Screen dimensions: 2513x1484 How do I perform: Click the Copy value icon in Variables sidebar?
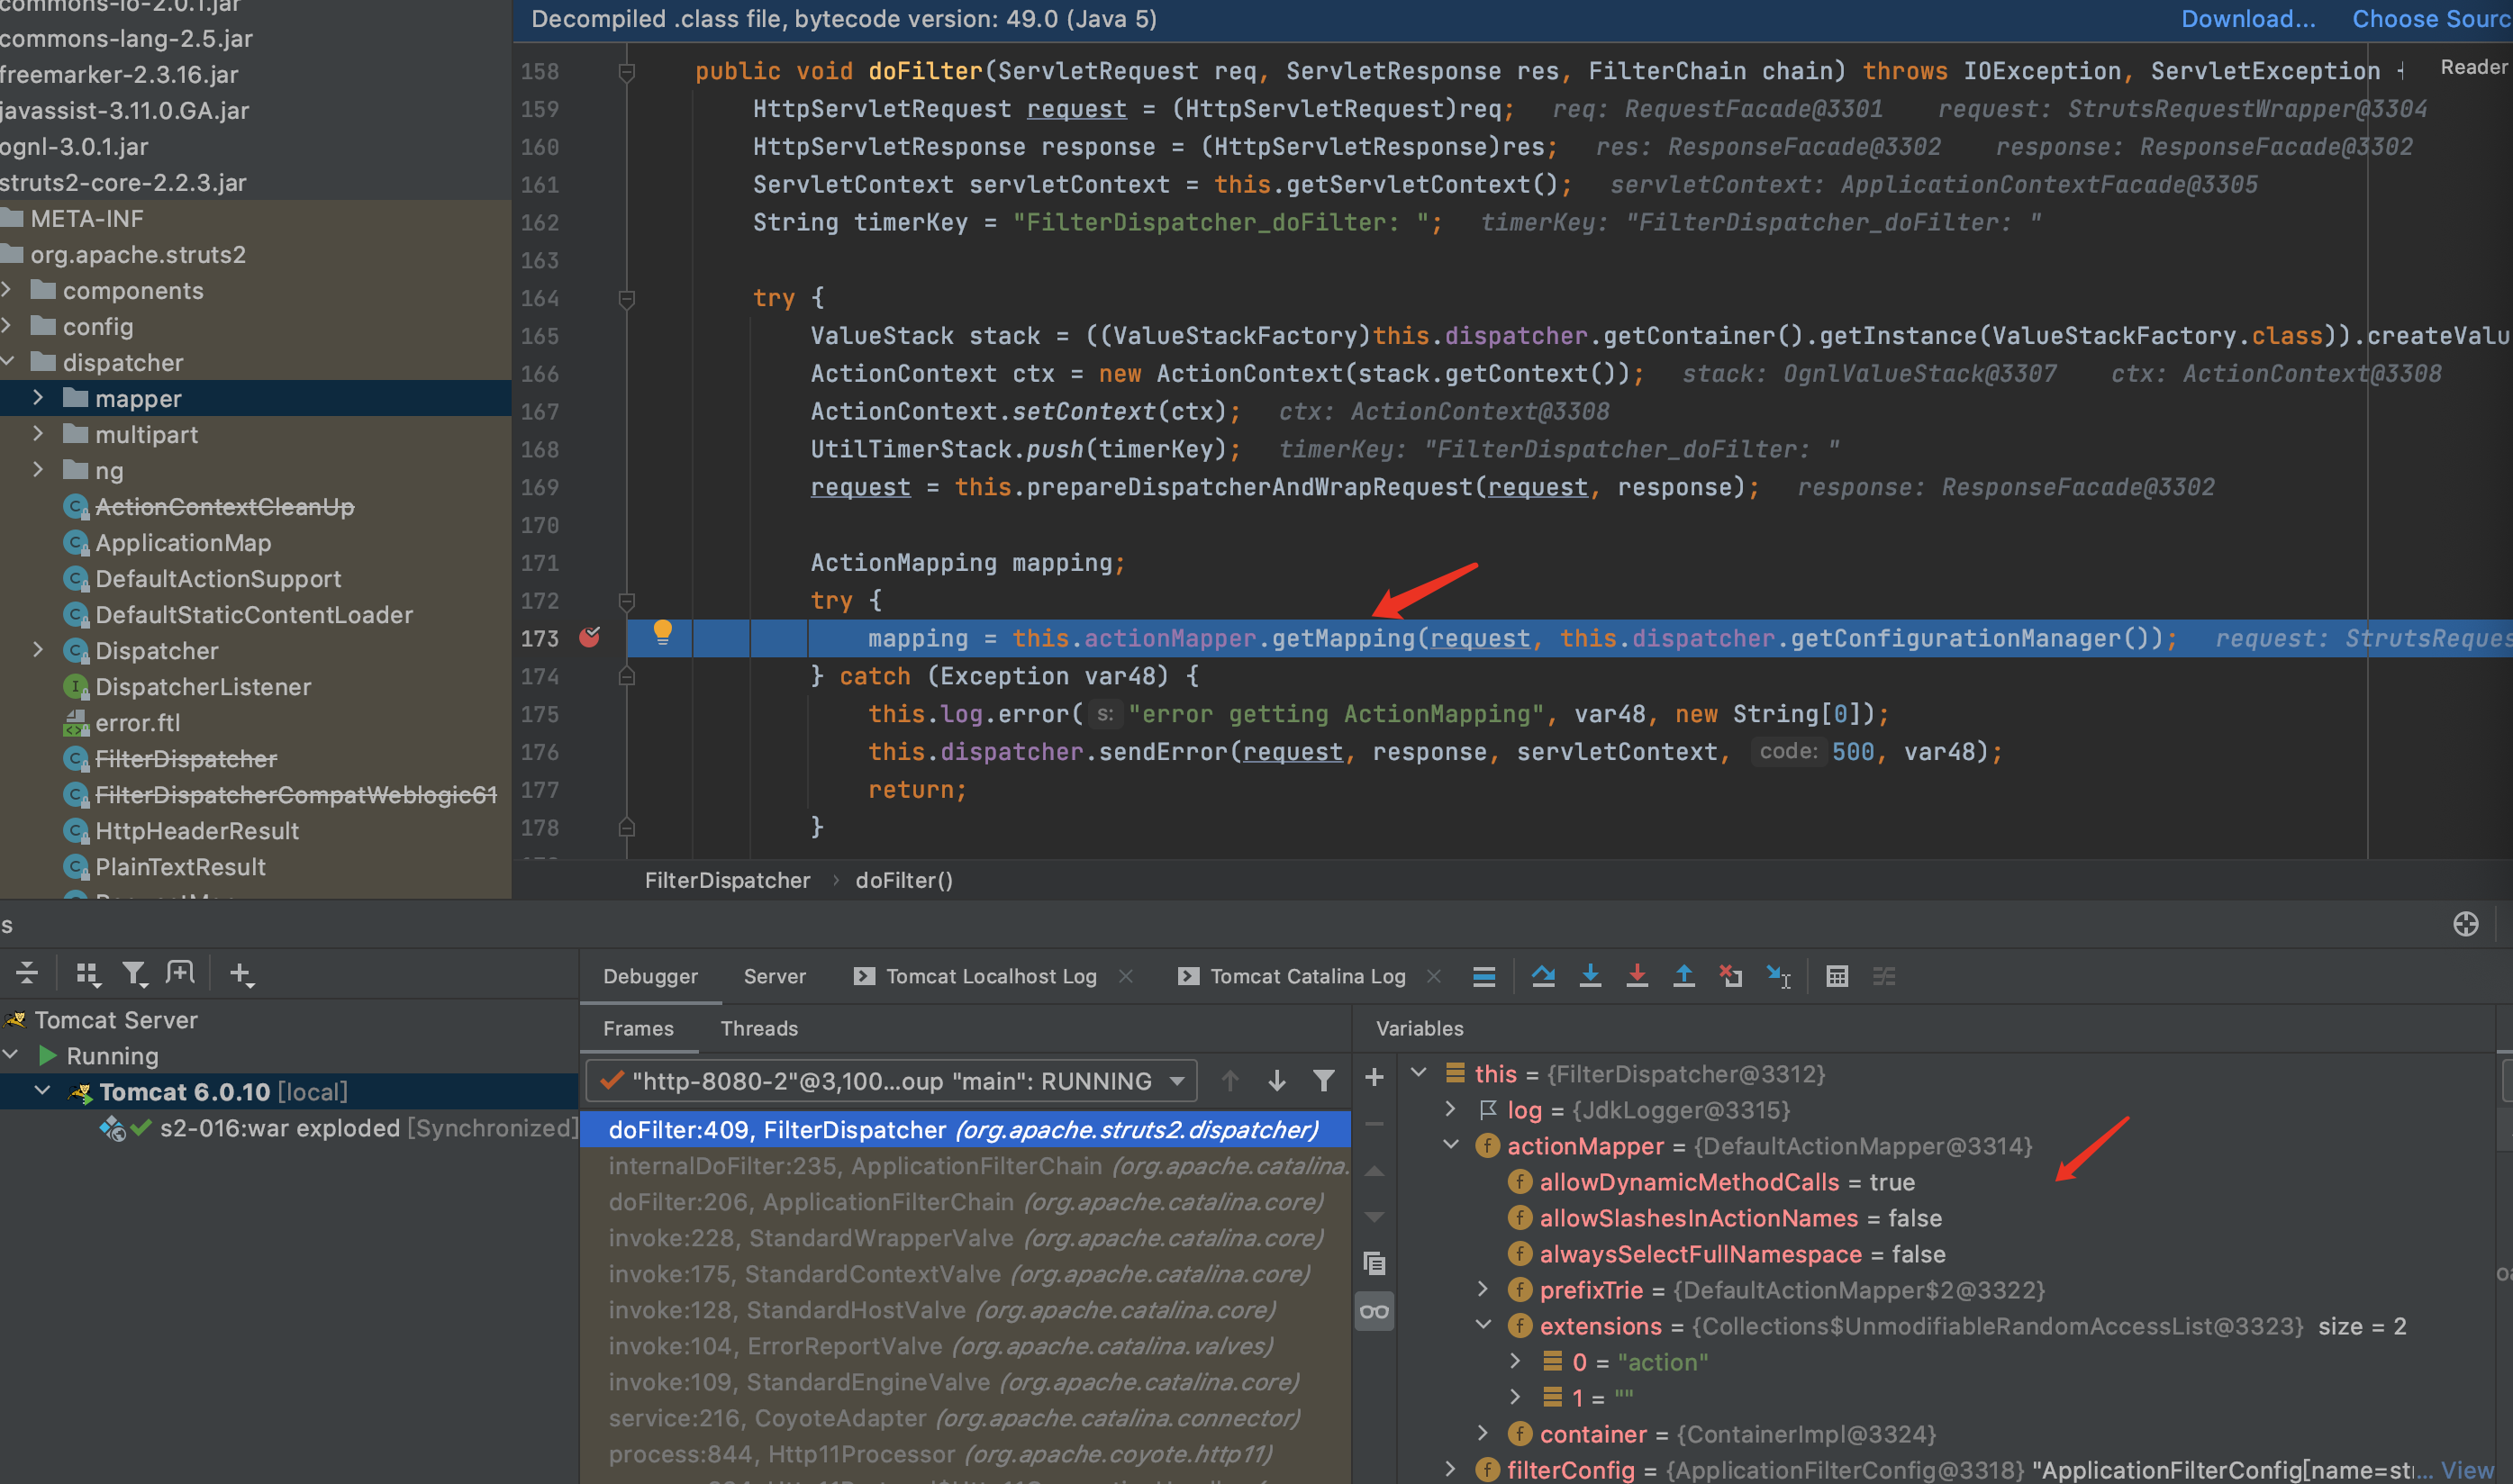1374,1263
